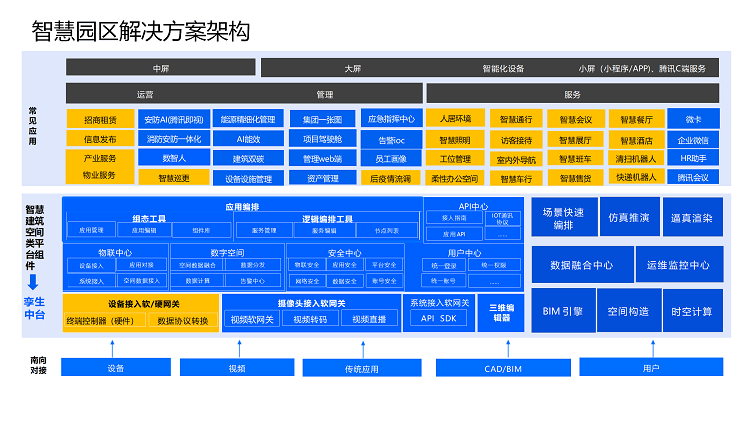Select the 智慧巡更 box

point(174,177)
